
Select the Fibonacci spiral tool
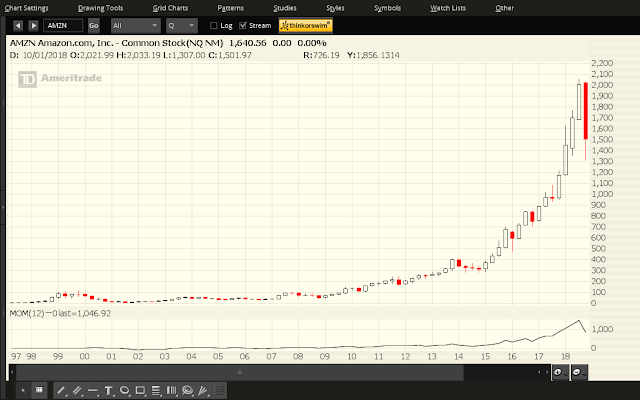tap(187, 391)
